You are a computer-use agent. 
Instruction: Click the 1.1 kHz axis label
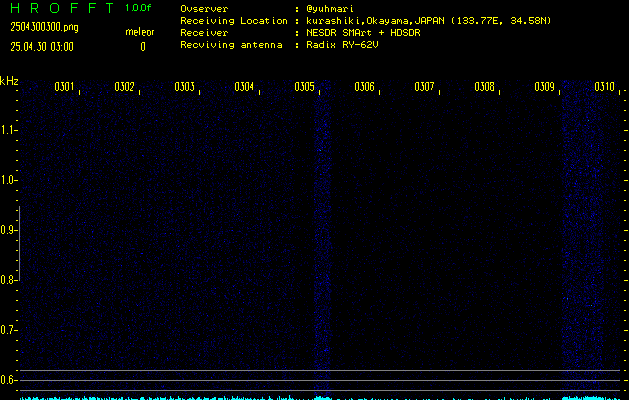pos(7,130)
